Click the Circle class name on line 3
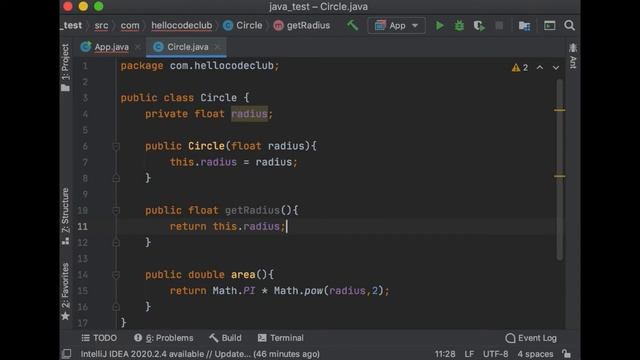The height and width of the screenshot is (360, 640). click(218, 98)
